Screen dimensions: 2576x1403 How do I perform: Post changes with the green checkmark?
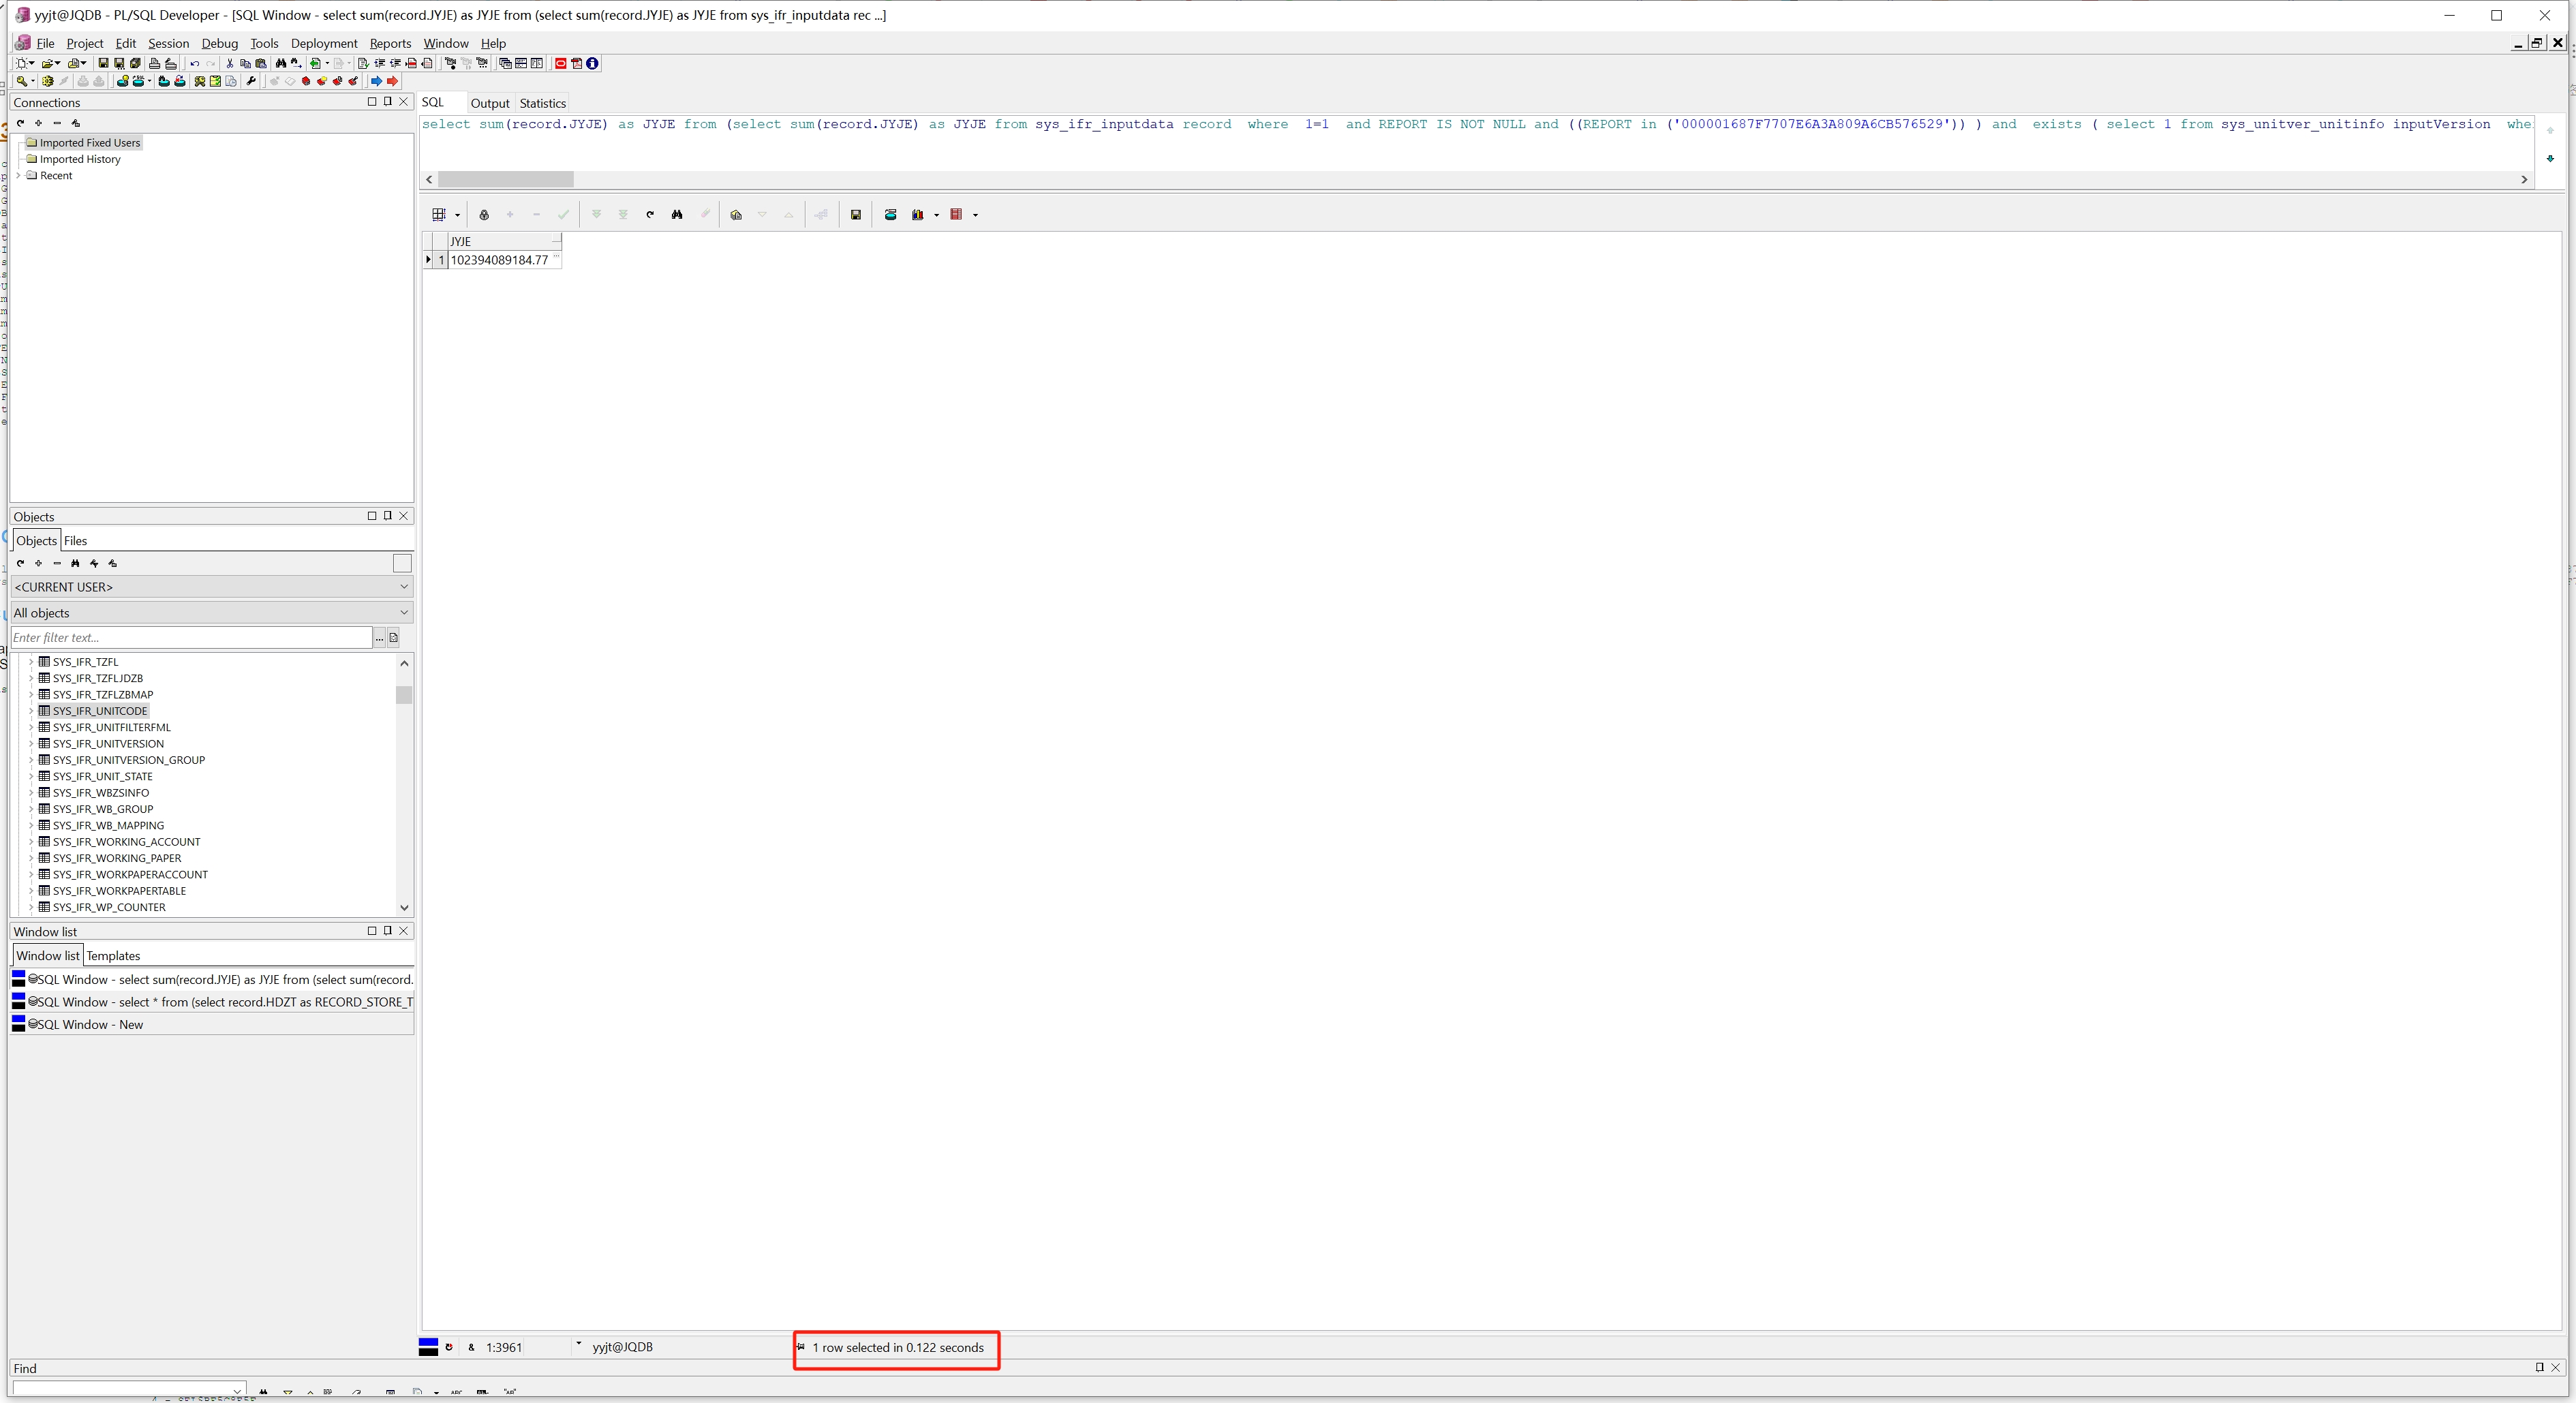(x=563, y=215)
